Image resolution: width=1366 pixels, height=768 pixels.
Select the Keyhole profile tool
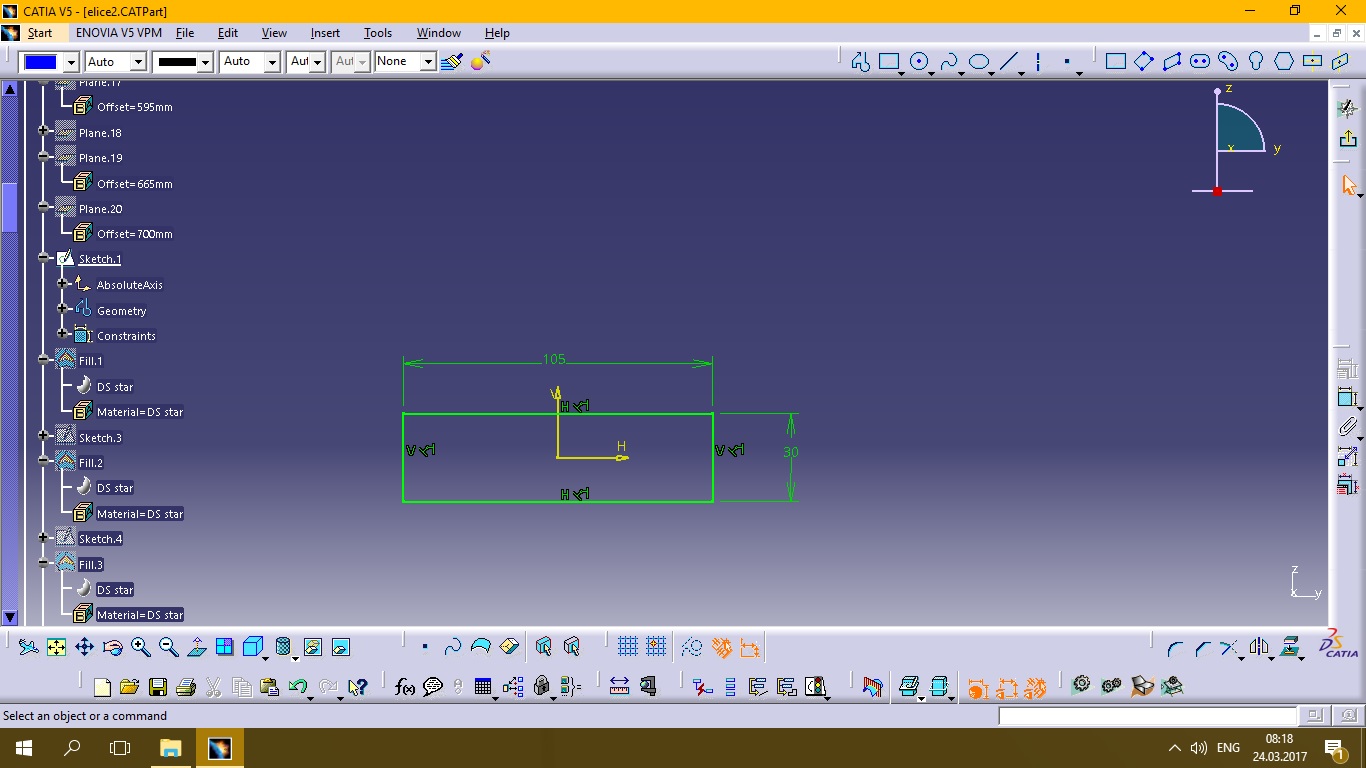[x=1256, y=62]
